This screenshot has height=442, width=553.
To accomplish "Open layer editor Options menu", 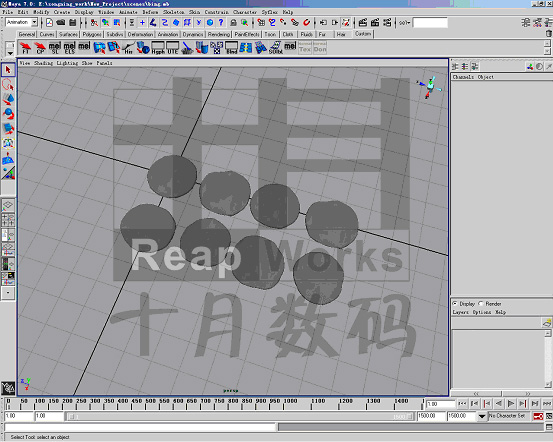I will [x=482, y=312].
